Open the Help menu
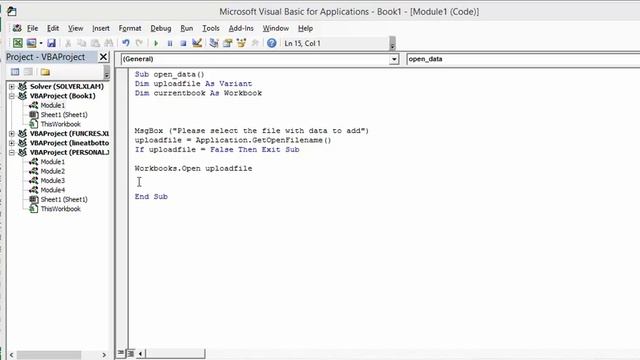The width and height of the screenshot is (640, 360). point(305,28)
